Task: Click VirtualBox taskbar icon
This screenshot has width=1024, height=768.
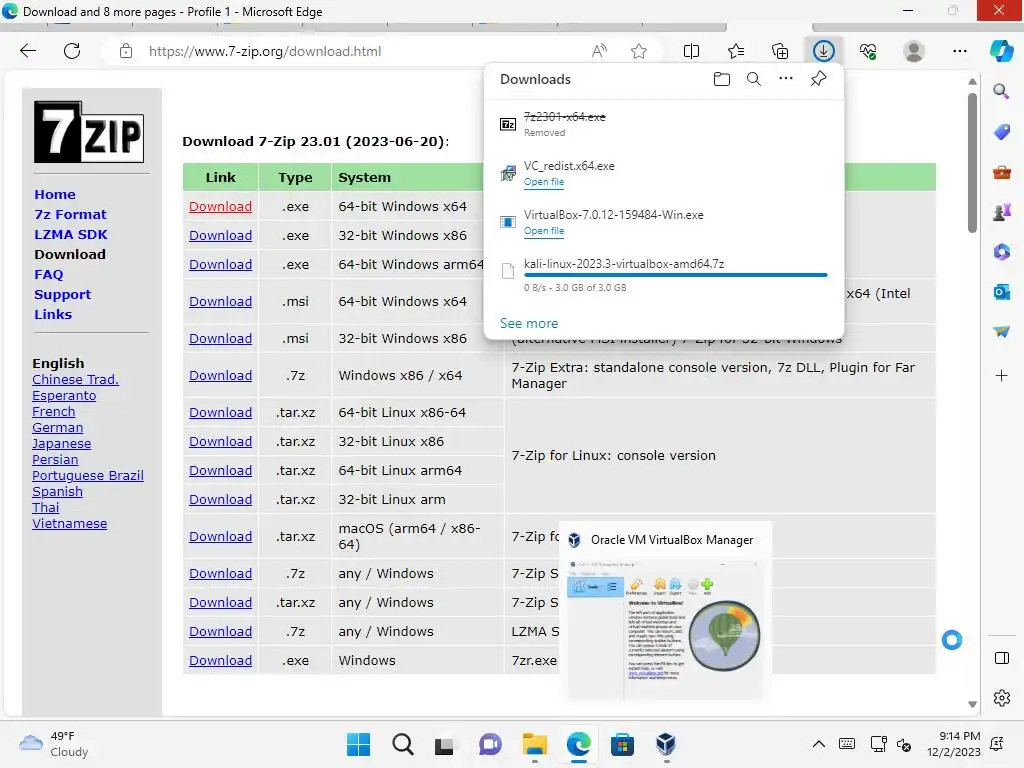Action: [665, 744]
